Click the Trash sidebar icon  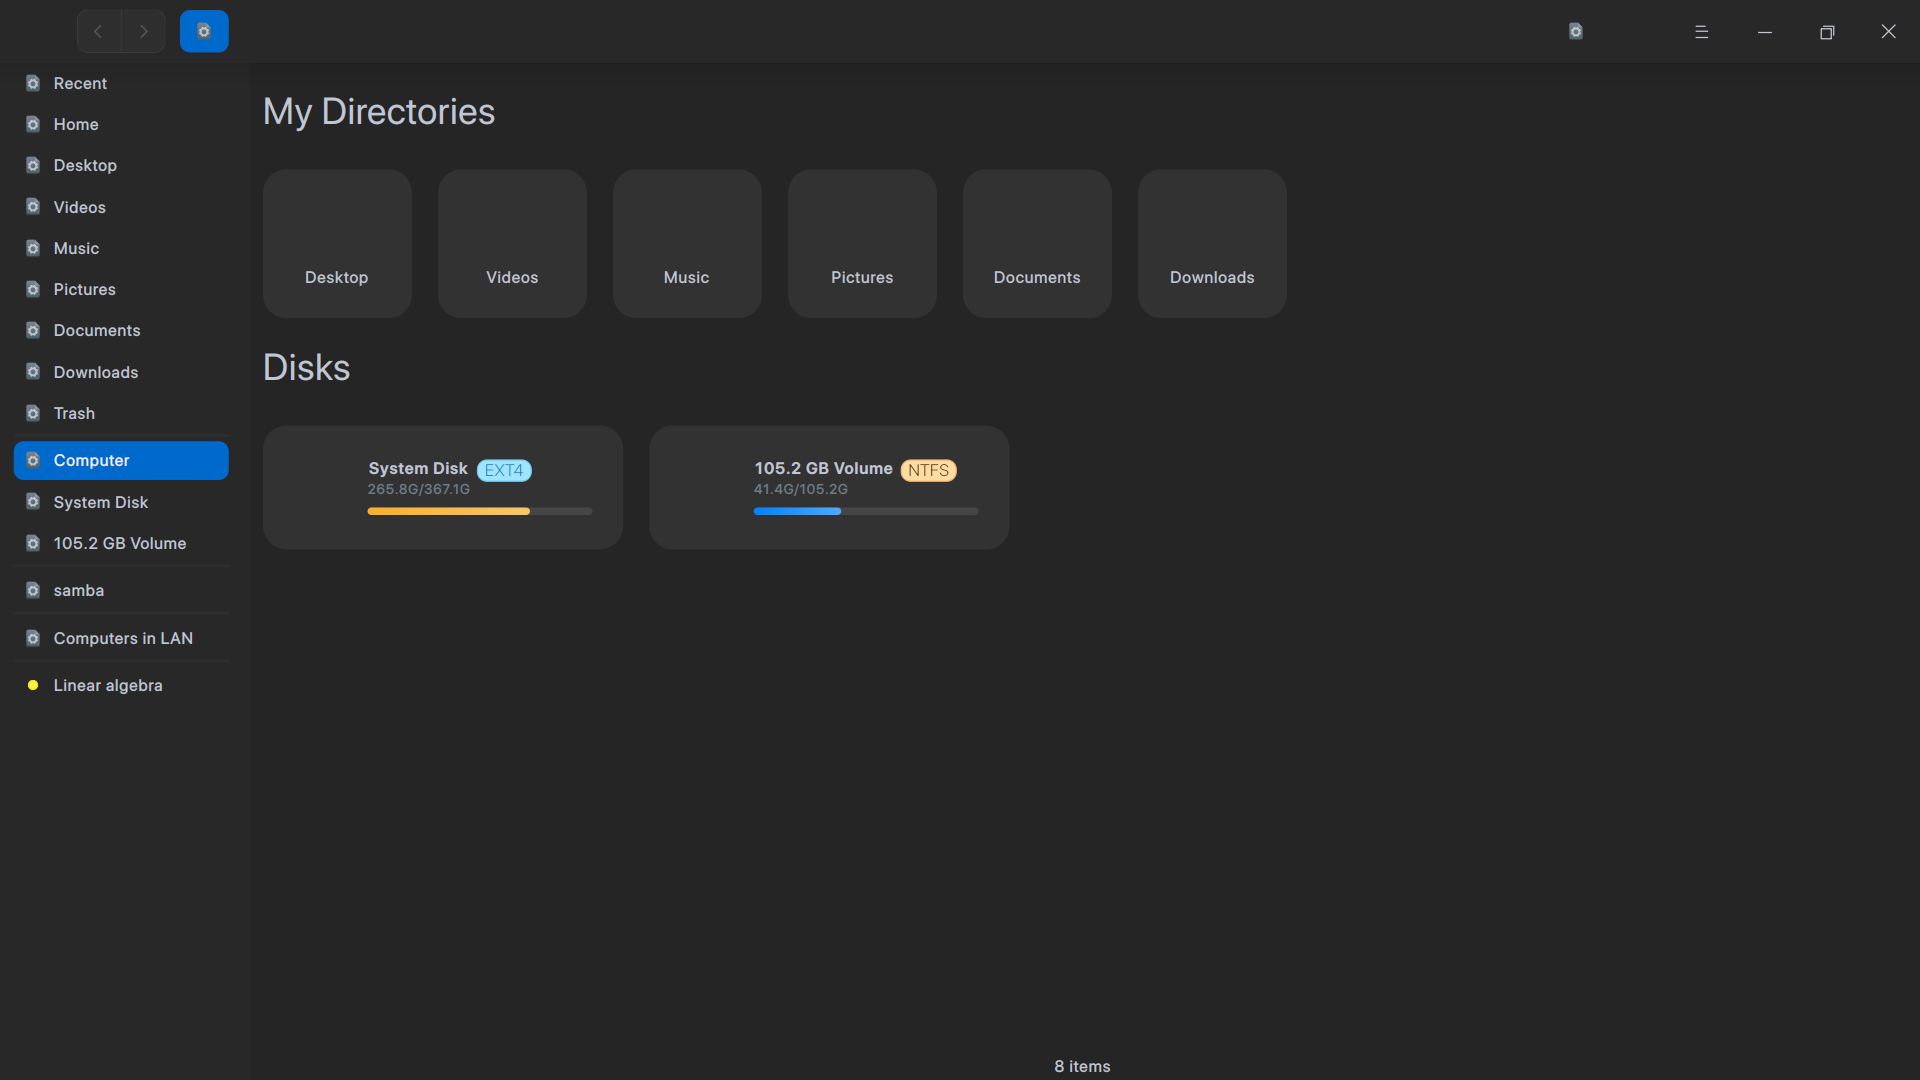click(x=33, y=413)
